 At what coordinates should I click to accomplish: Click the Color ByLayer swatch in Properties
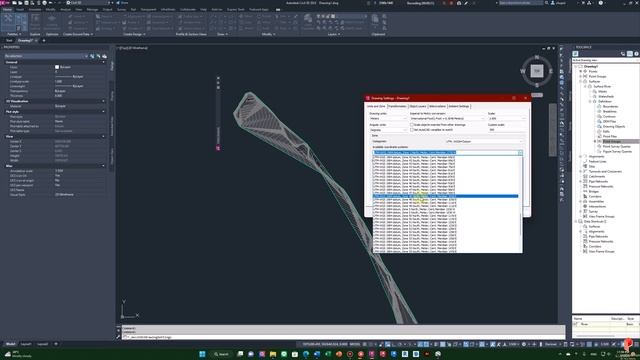[x=57, y=67]
